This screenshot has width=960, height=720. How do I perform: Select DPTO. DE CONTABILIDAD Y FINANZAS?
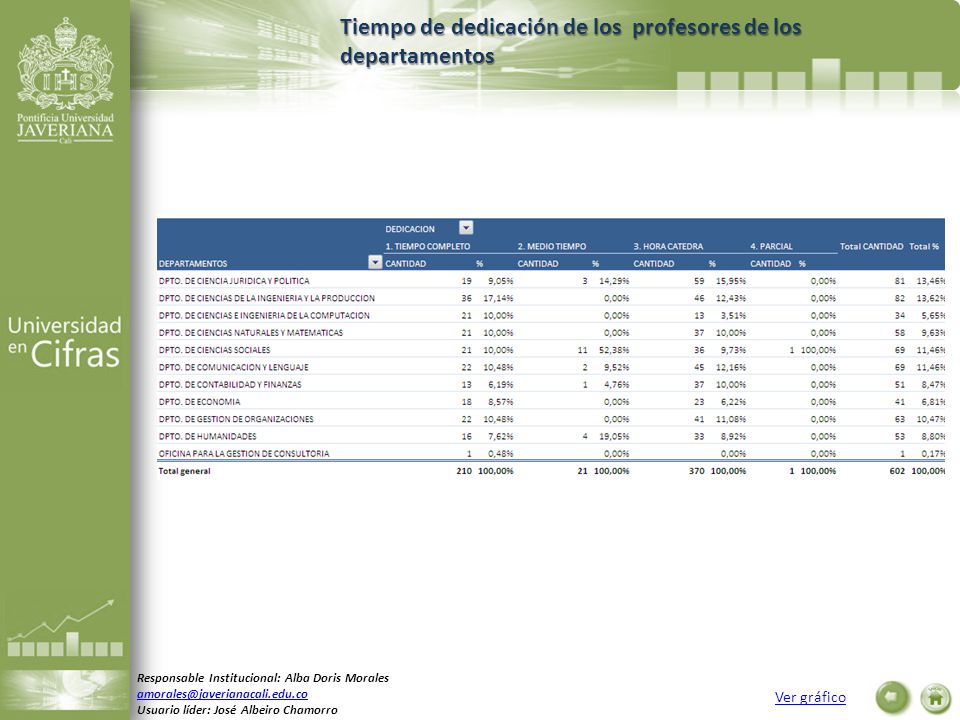[x=230, y=384]
